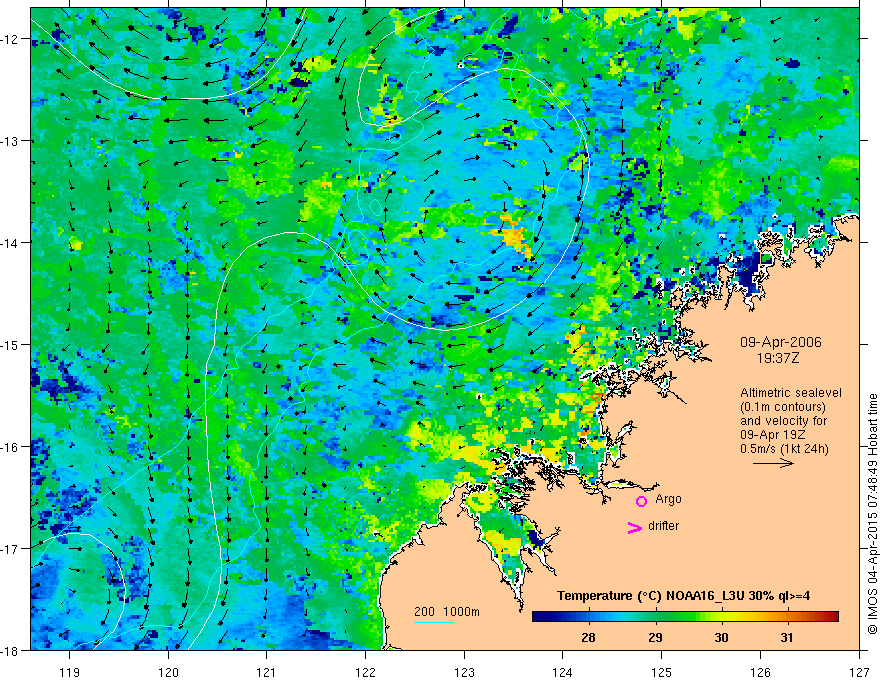Click the -12 latitude axis label
The image size is (880, 680).
[10, 39]
